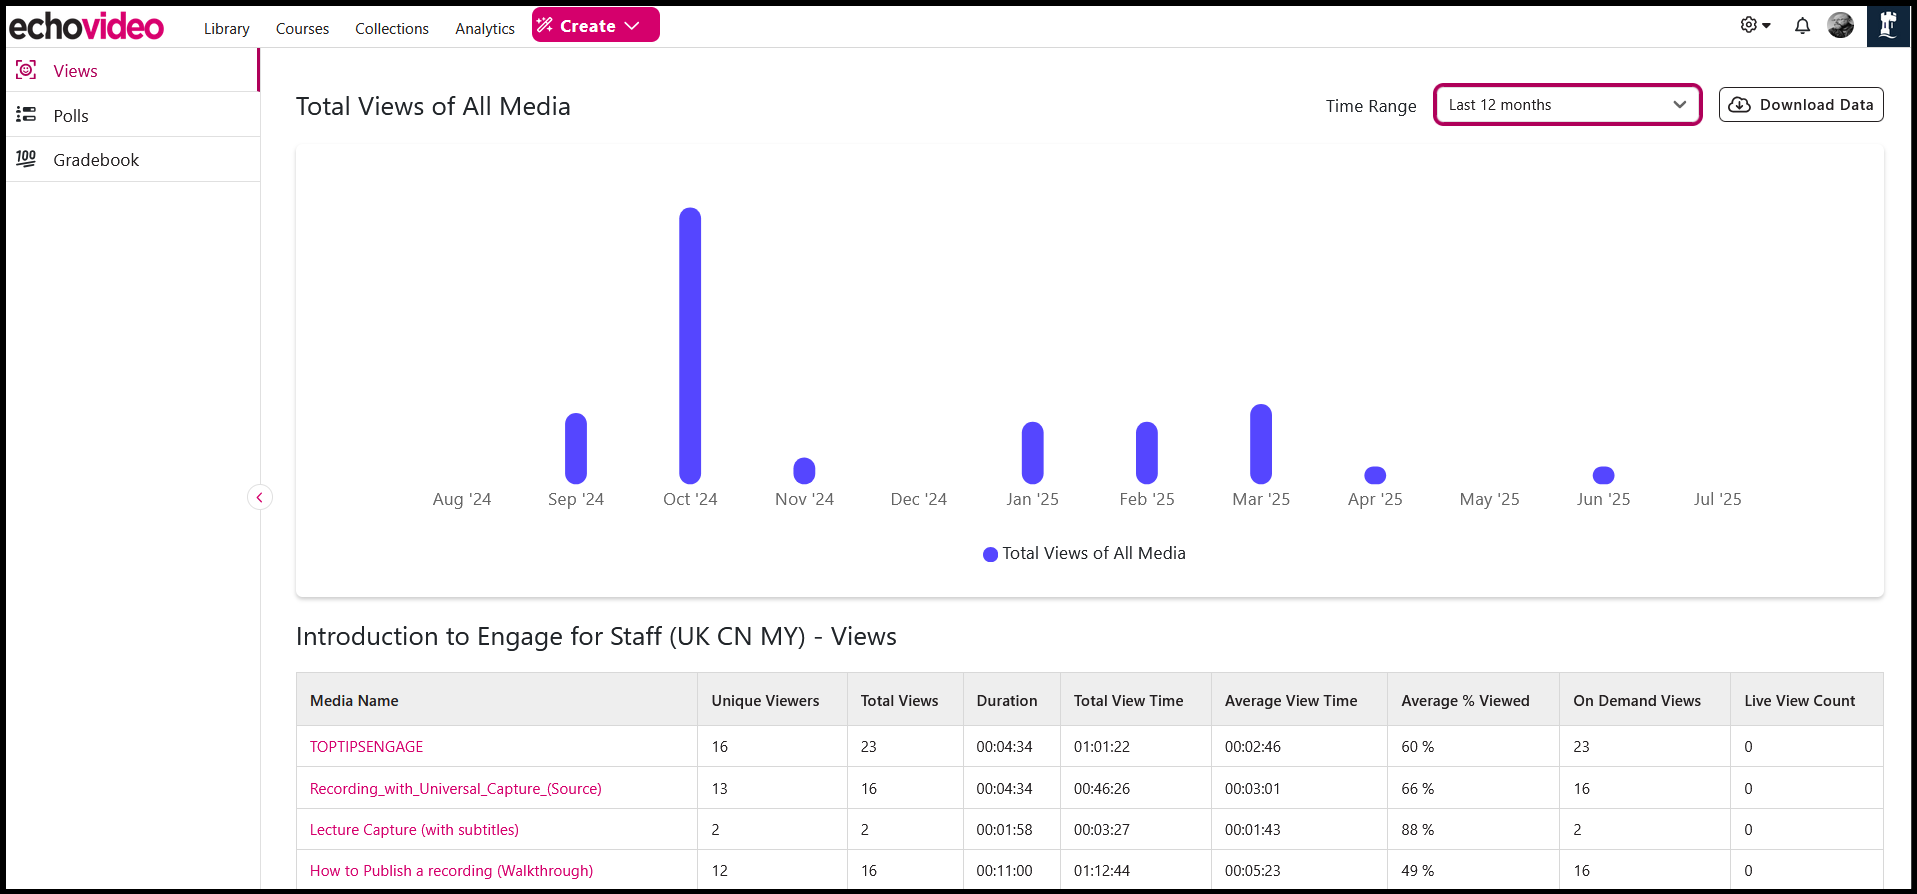The width and height of the screenshot is (1917, 894).
Task: Click the Oct '24 bar in chart
Action: pyautogui.click(x=690, y=346)
